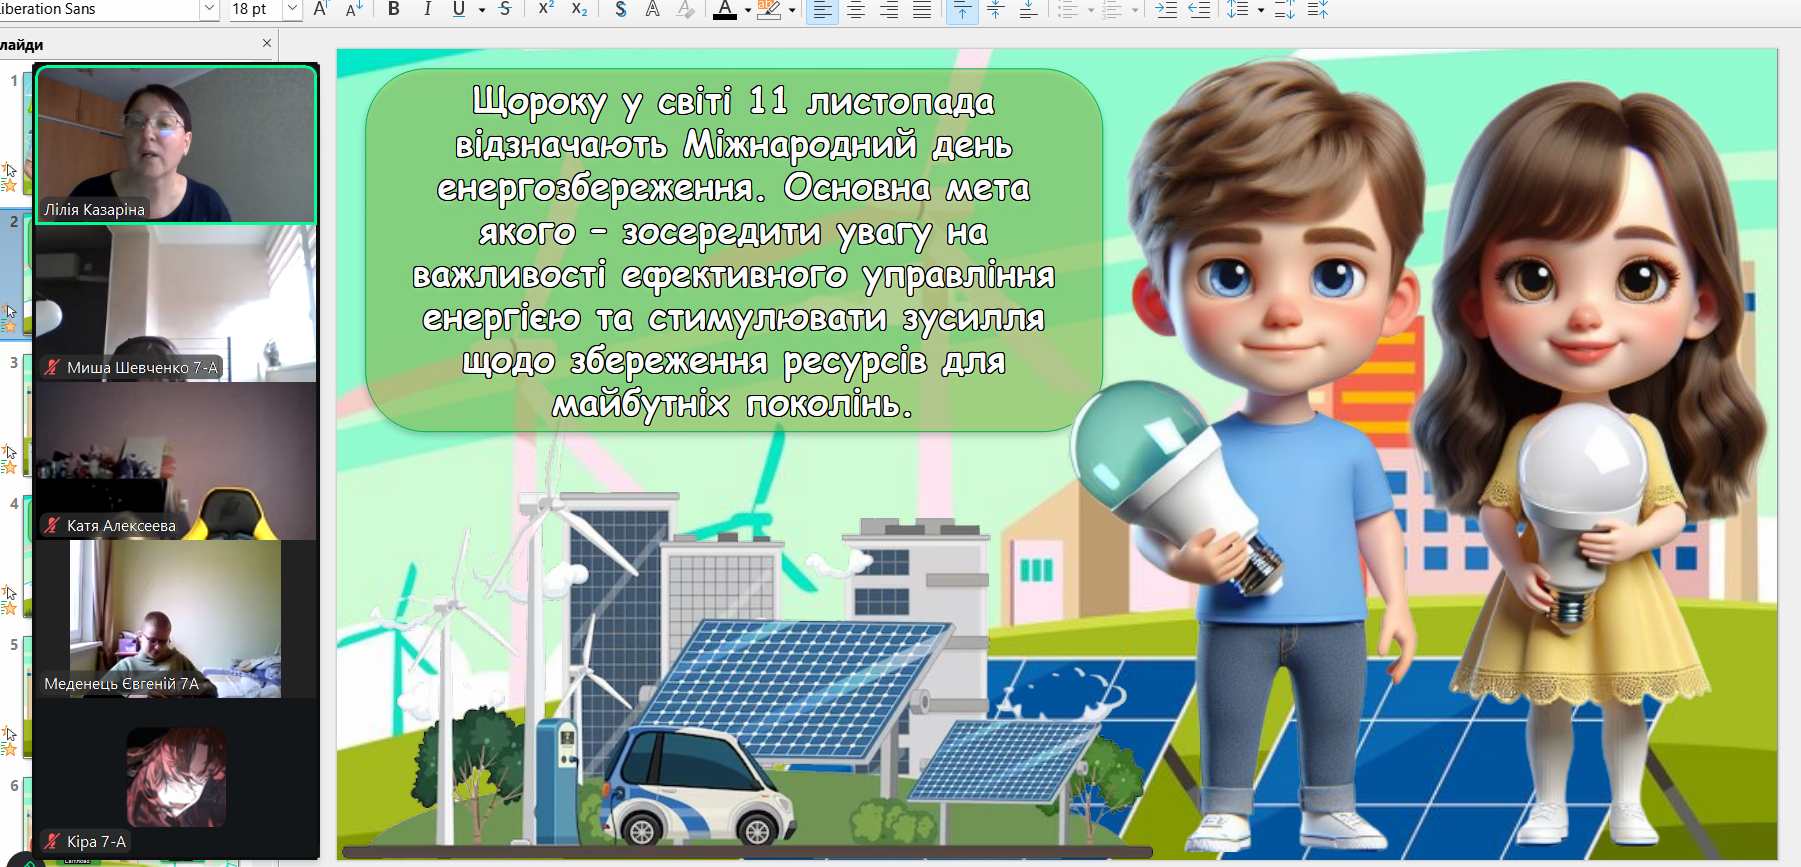Apply subscript formatting
Screen dimensions: 1801x867
[579, 9]
